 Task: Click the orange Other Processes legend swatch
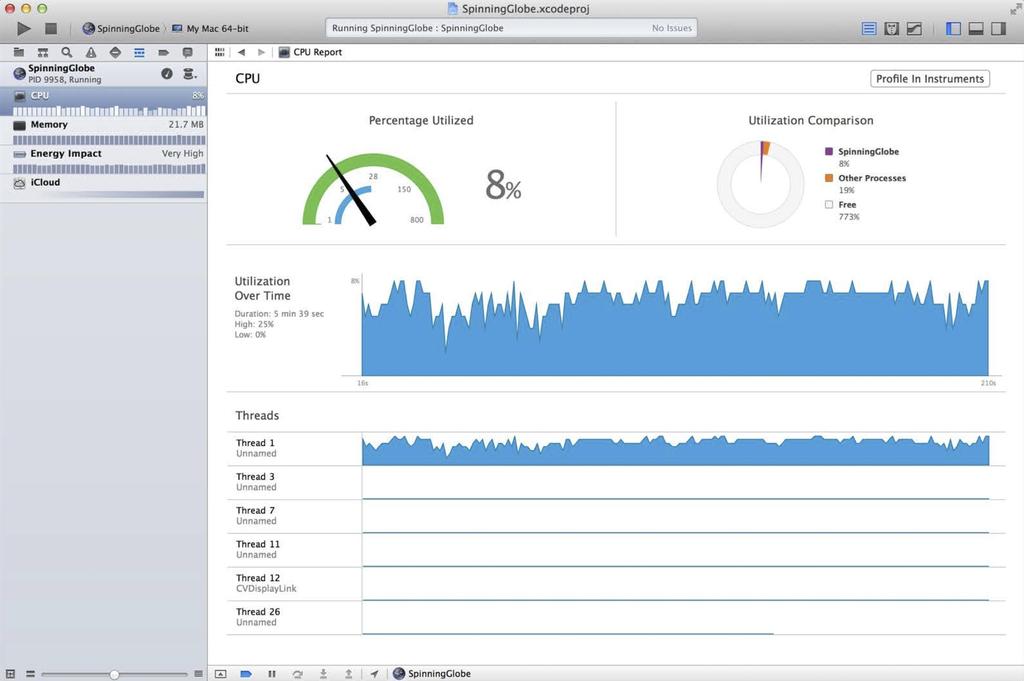click(x=829, y=178)
